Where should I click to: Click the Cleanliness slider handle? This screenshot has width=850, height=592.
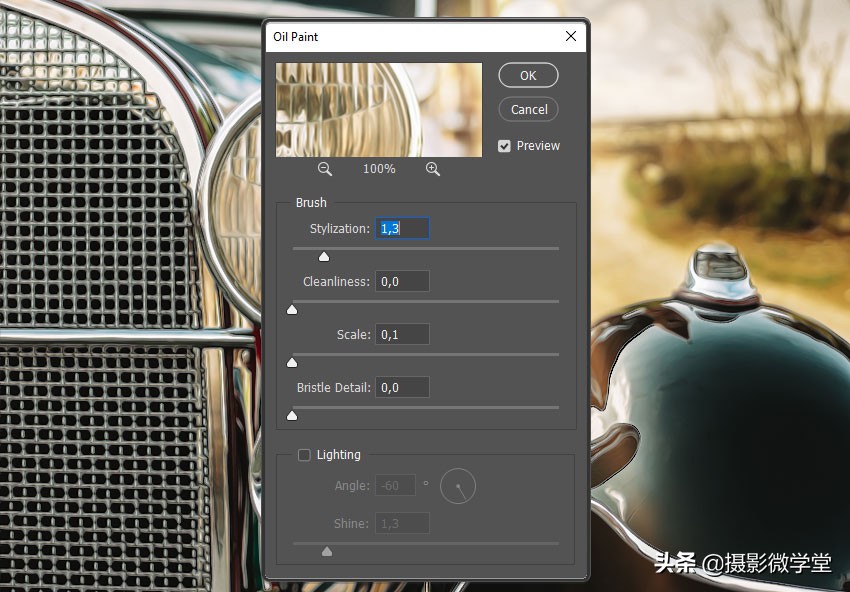(292, 310)
